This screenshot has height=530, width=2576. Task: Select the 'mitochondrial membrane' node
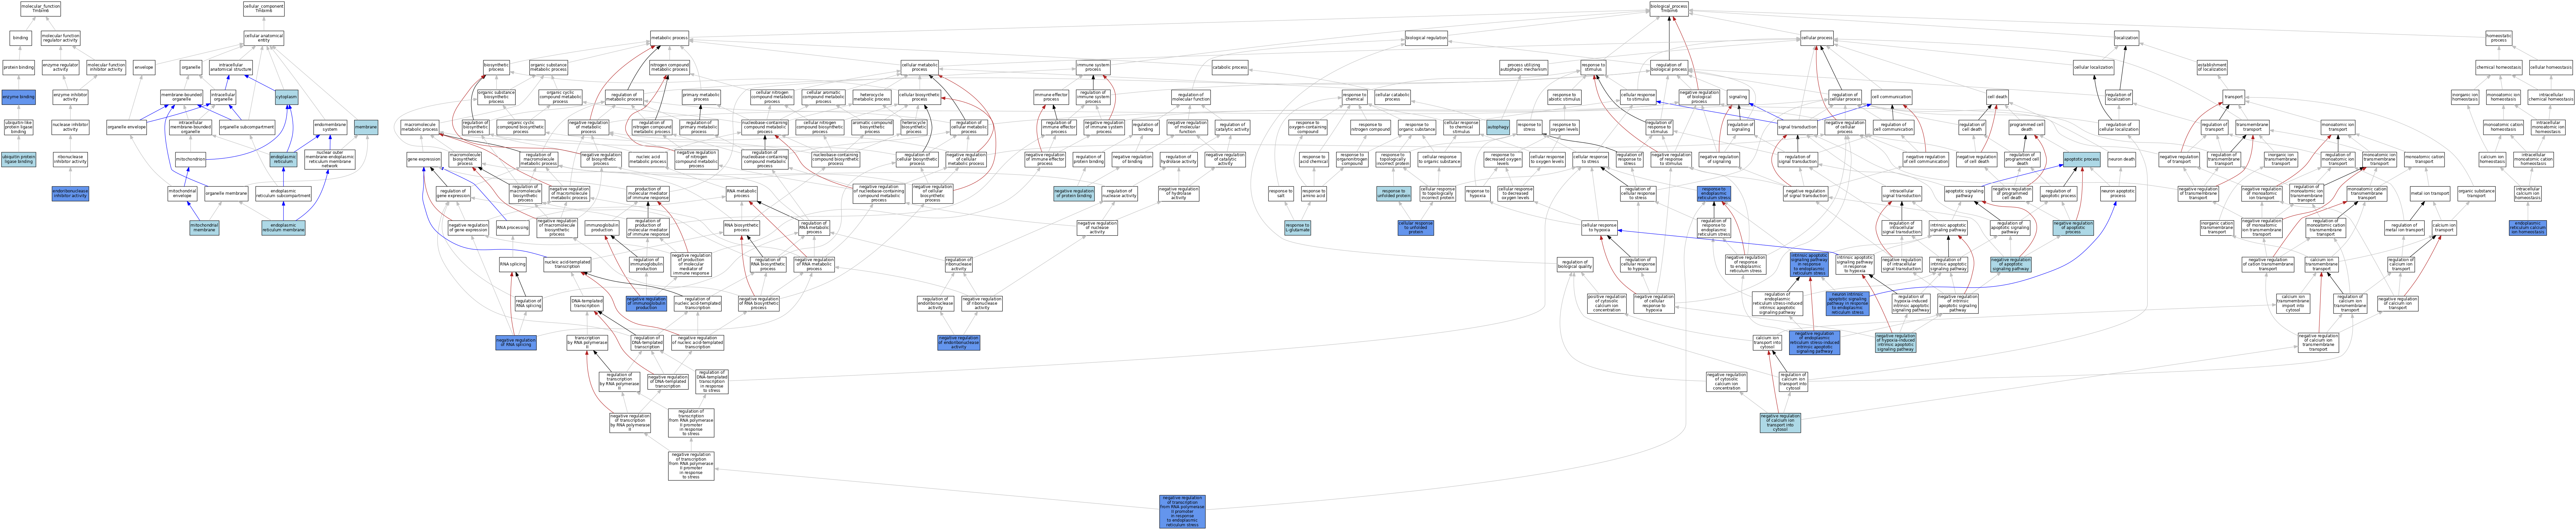pos(204,228)
